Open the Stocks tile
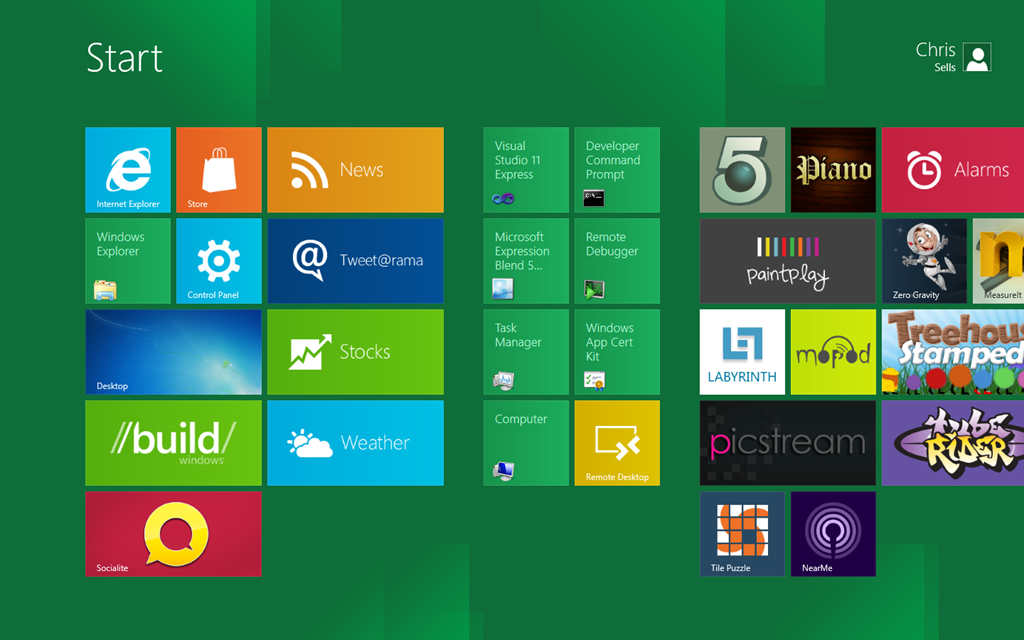Viewport: 1024px width, 640px height. [x=355, y=352]
